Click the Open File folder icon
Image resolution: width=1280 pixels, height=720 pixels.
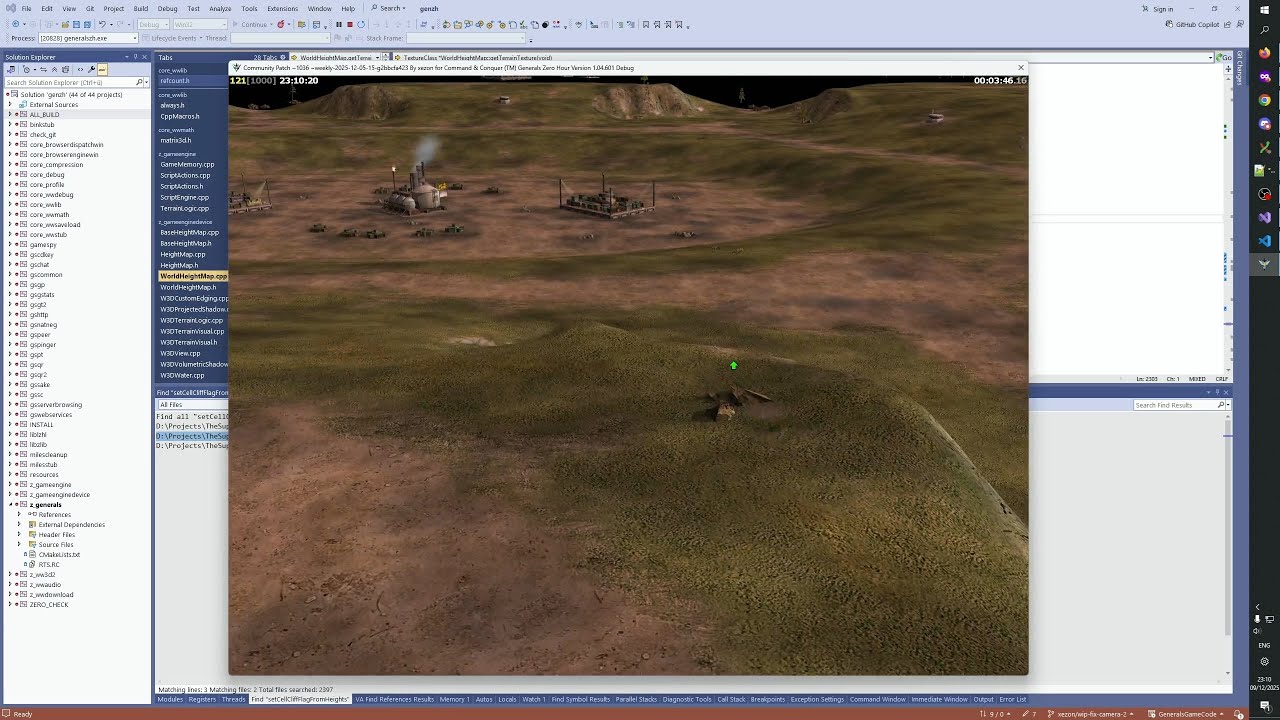coord(65,24)
